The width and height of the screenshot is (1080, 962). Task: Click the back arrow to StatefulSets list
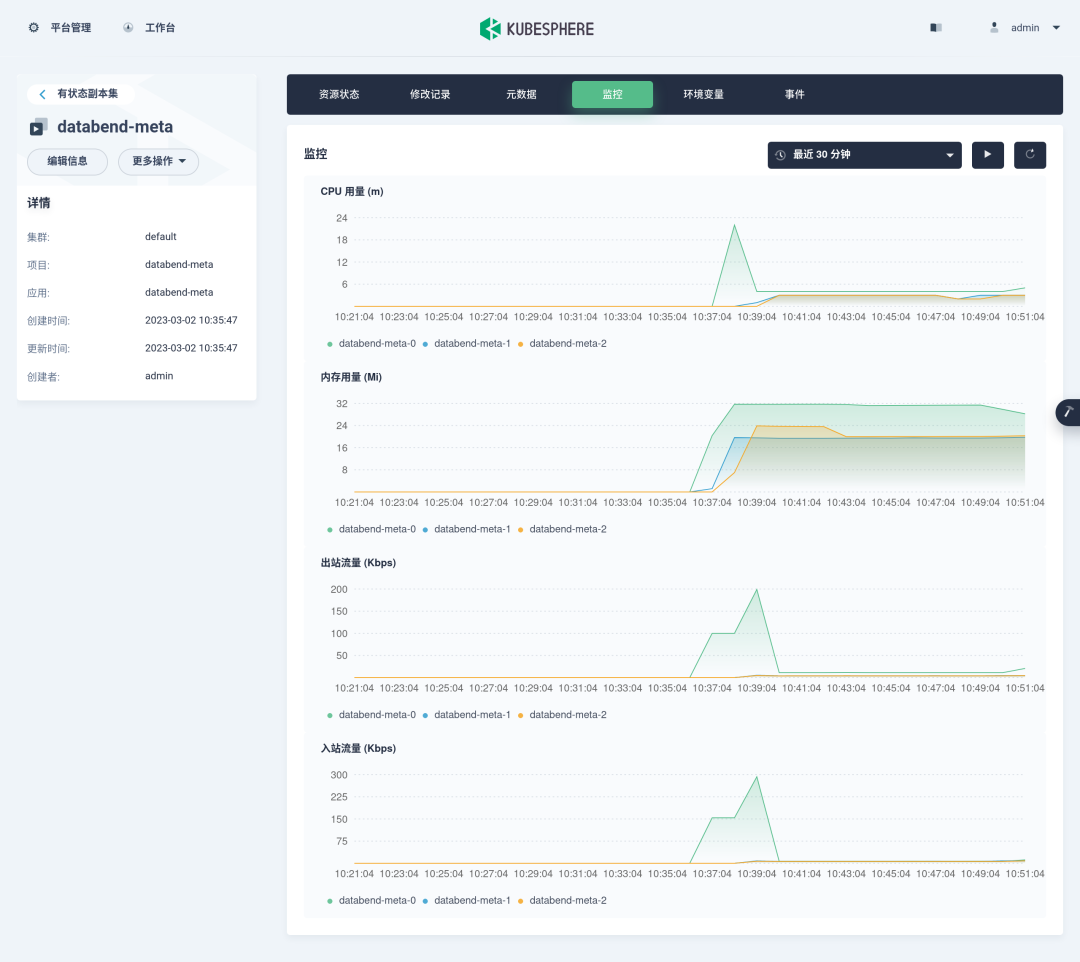pos(42,94)
